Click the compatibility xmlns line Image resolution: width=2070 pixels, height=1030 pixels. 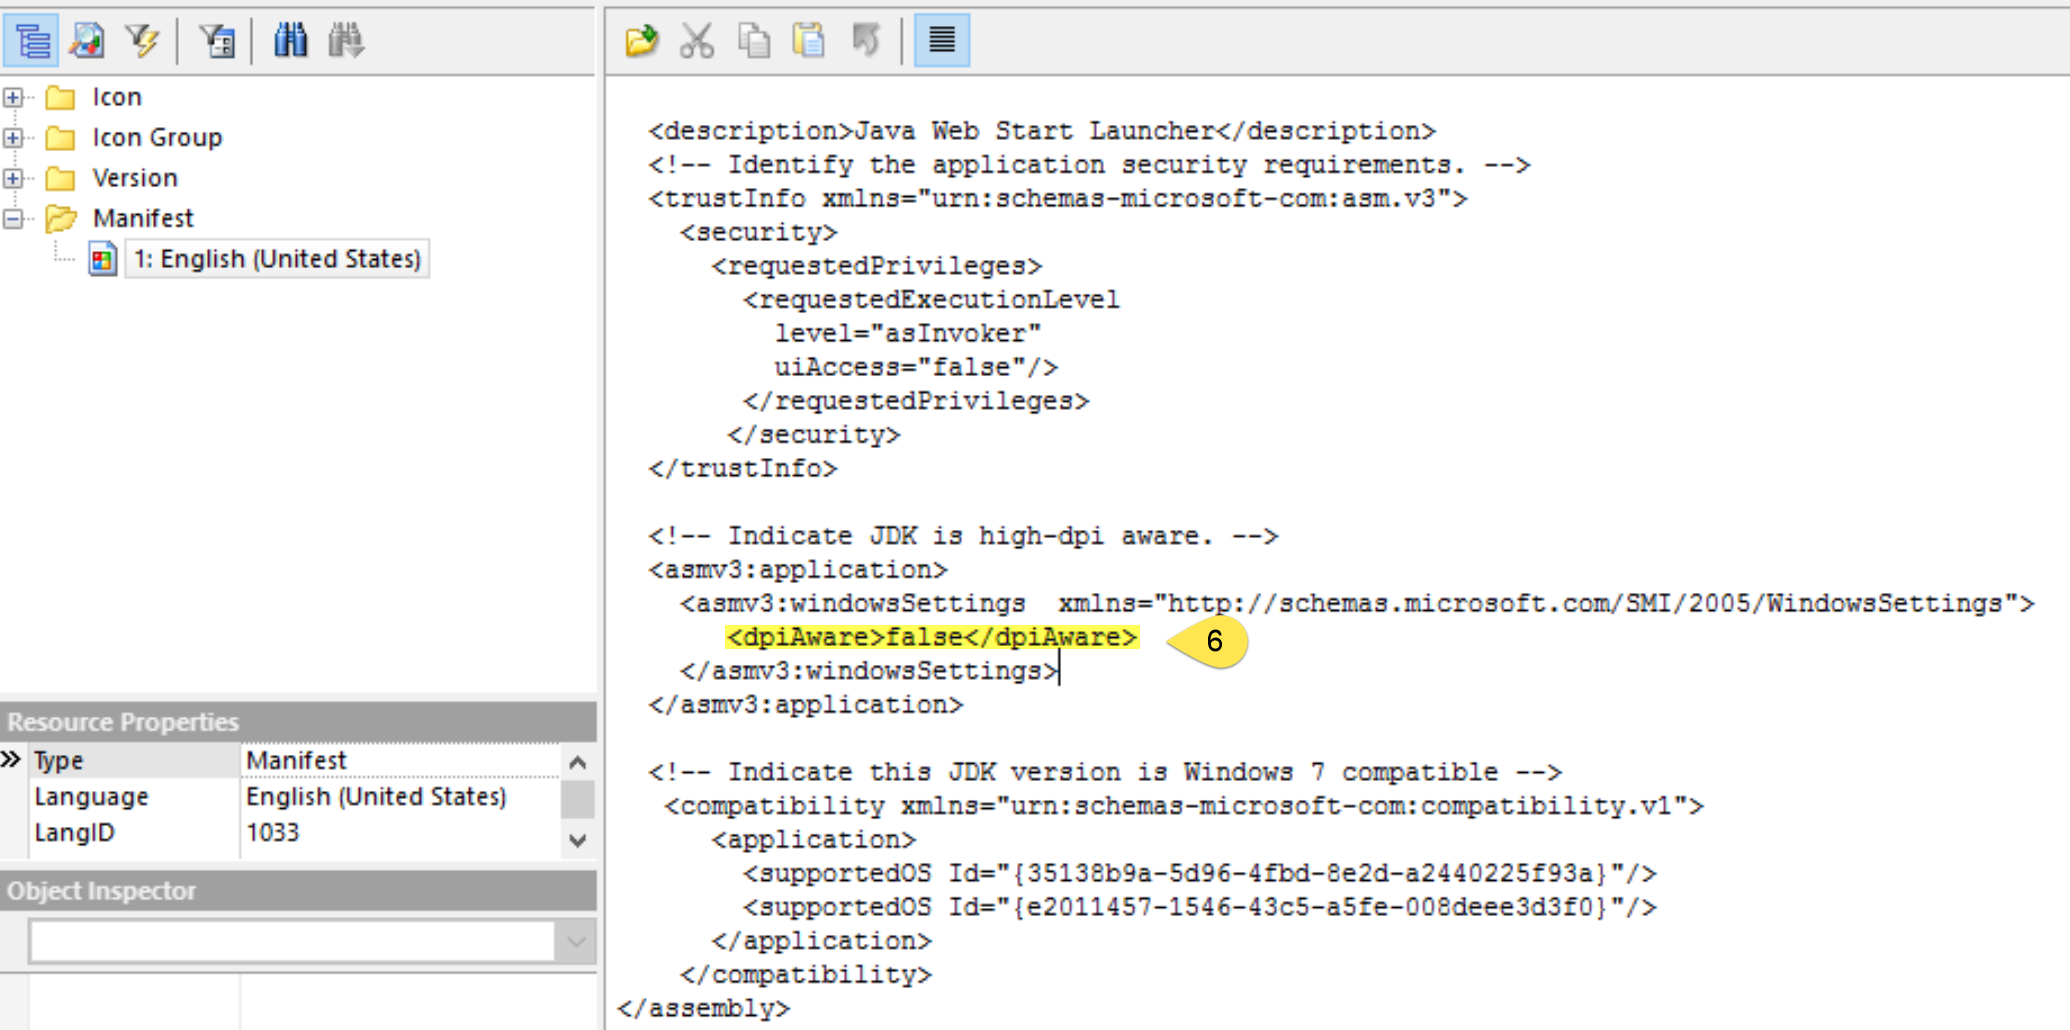click(x=1184, y=806)
